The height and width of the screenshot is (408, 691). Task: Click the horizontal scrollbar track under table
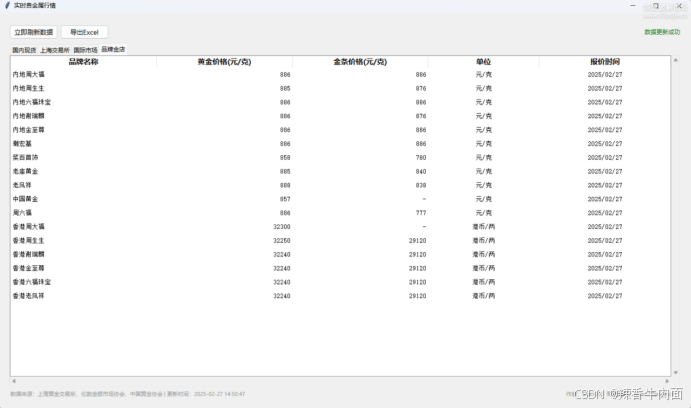click(341, 381)
